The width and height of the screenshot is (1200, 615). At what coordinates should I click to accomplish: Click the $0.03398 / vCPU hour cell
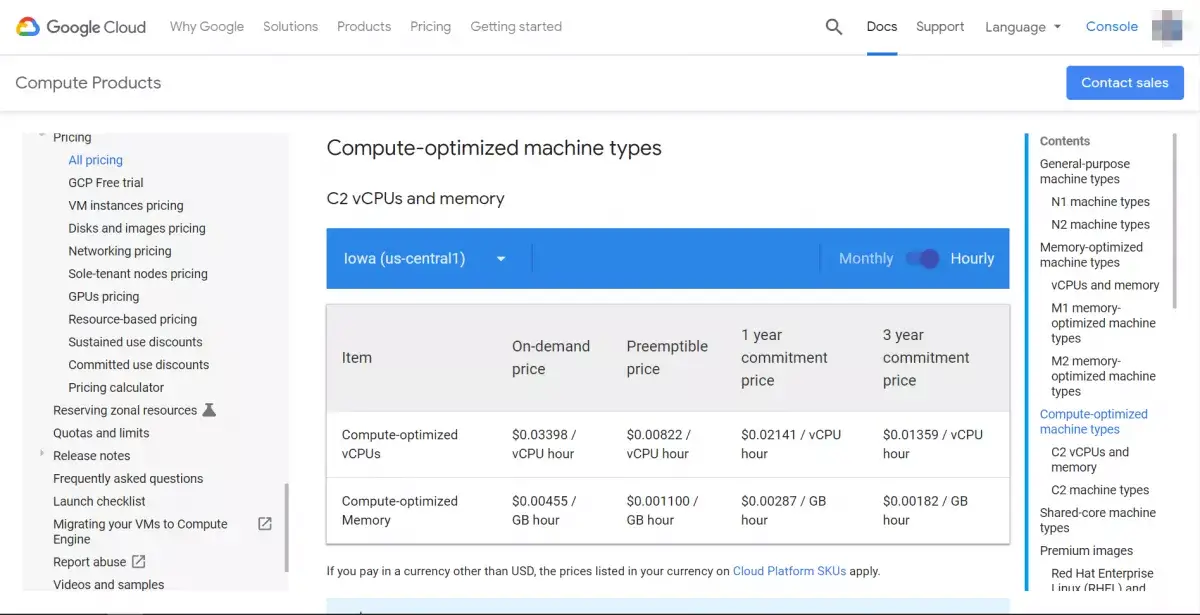pyautogui.click(x=544, y=444)
